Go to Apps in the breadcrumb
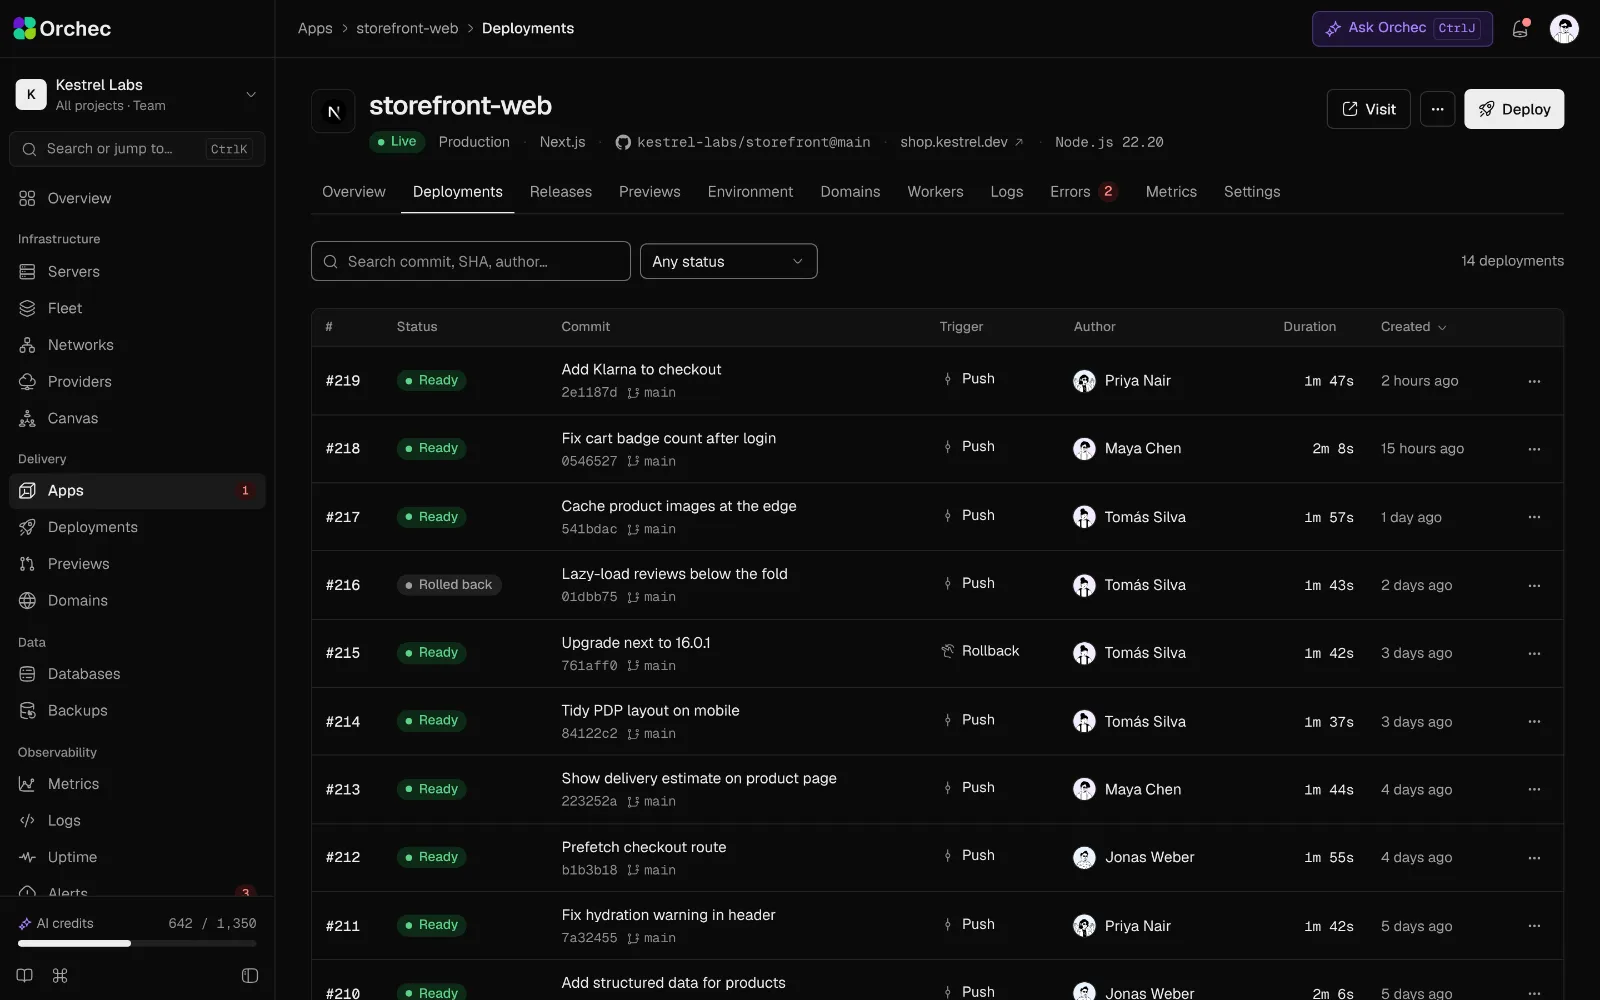 coord(315,28)
